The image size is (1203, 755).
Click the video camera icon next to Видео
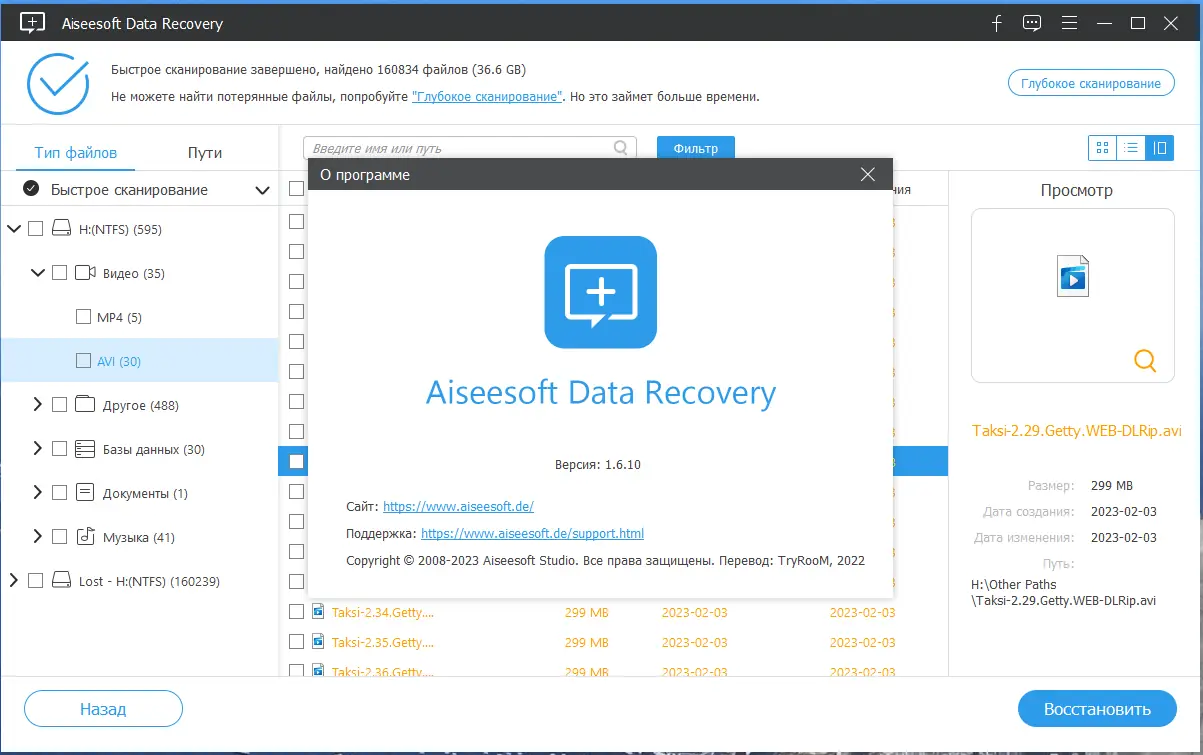(x=85, y=273)
